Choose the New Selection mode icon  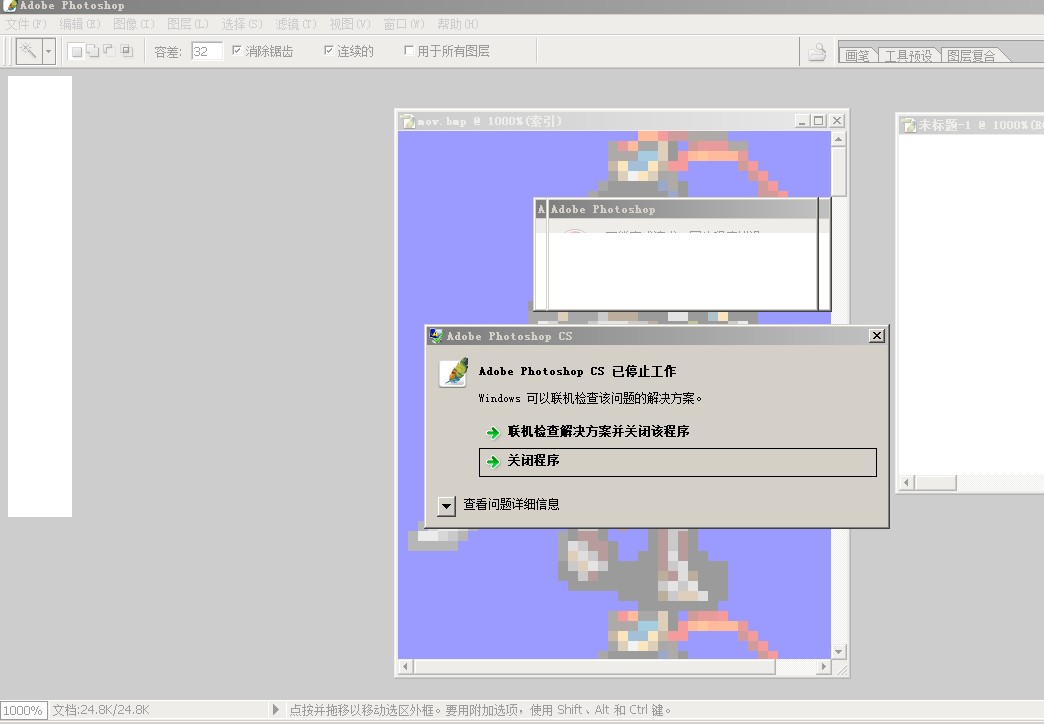77,51
